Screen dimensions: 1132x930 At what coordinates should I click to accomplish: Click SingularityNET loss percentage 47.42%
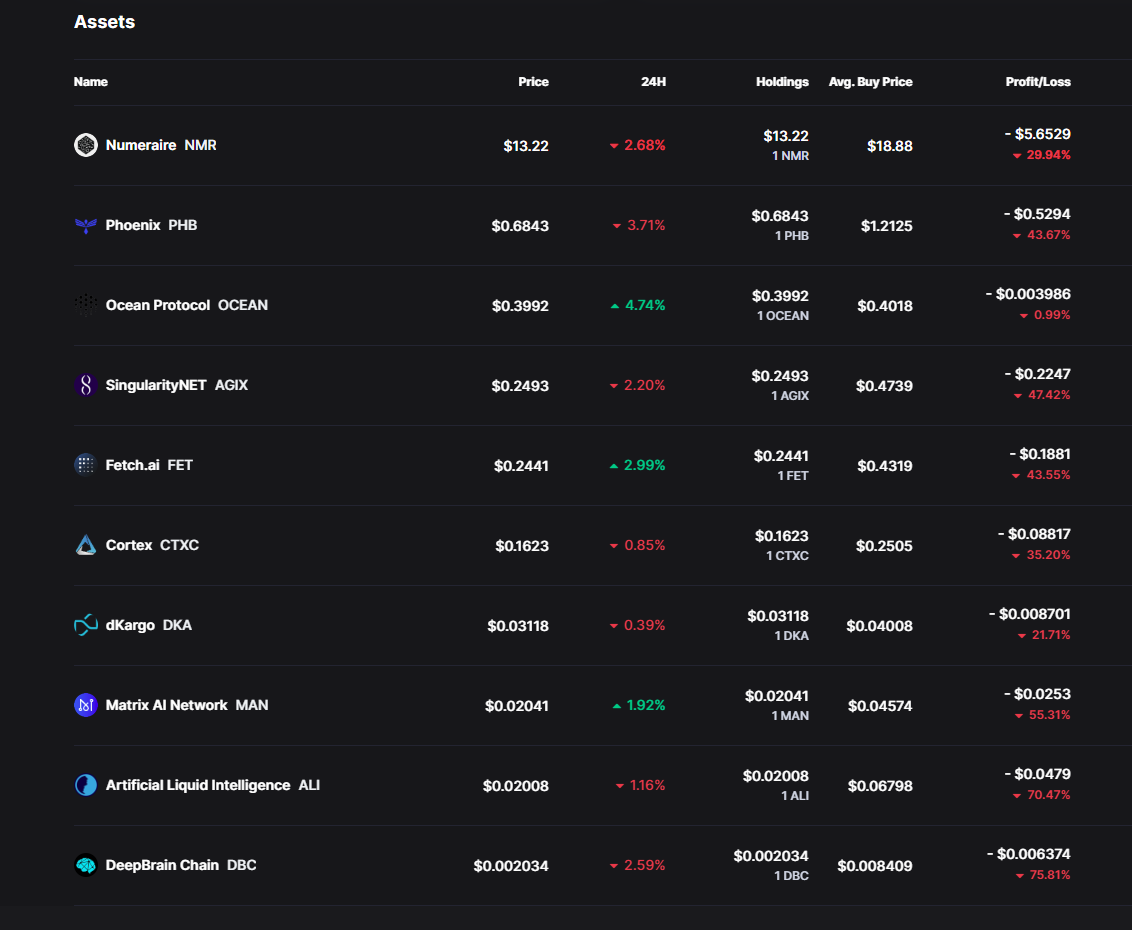tap(1042, 395)
